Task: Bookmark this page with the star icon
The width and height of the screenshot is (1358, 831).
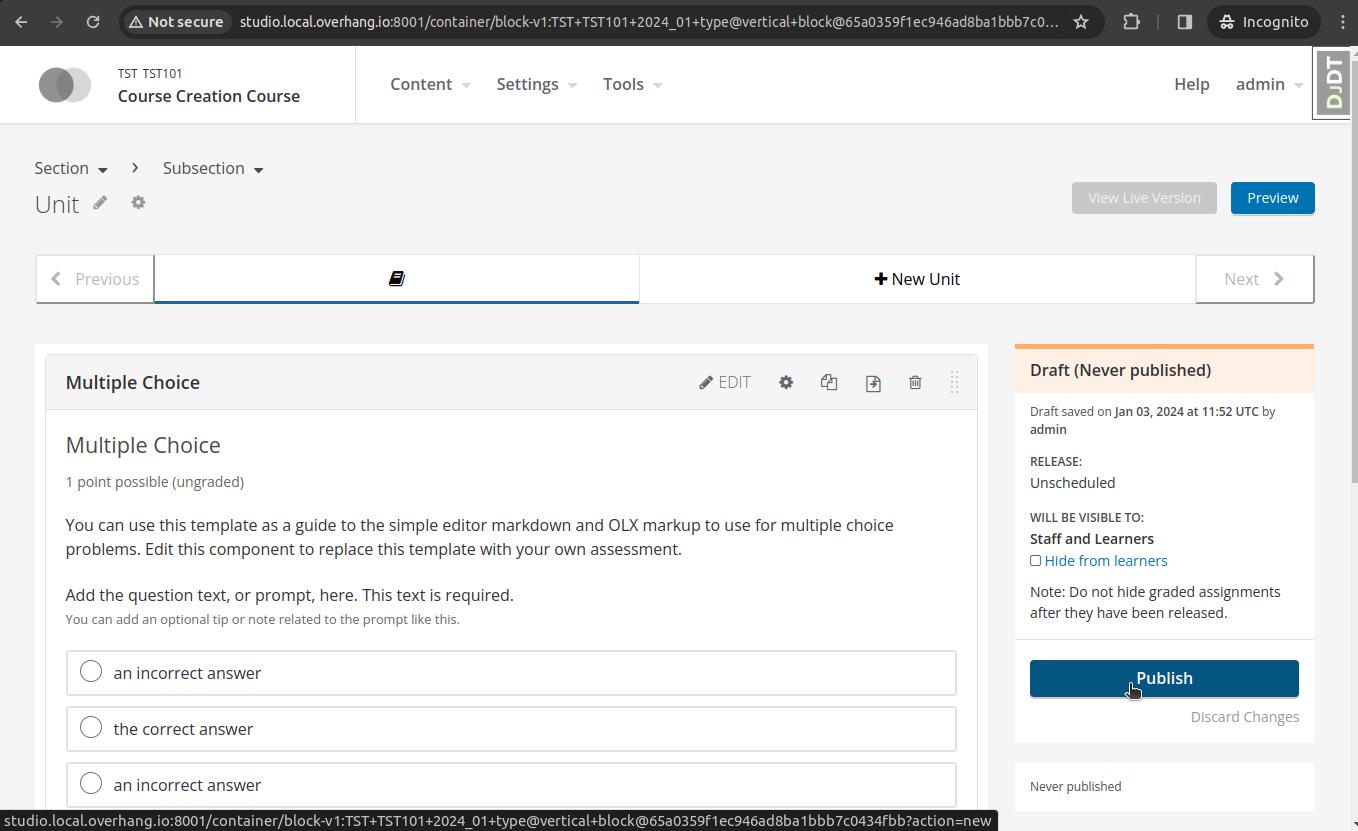Action: click(1081, 22)
